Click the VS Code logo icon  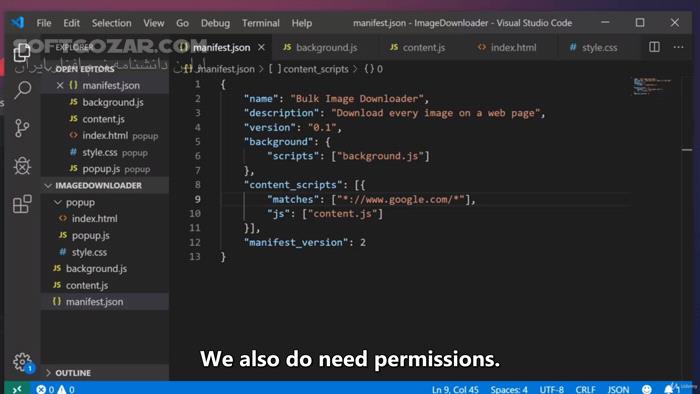coord(18,22)
